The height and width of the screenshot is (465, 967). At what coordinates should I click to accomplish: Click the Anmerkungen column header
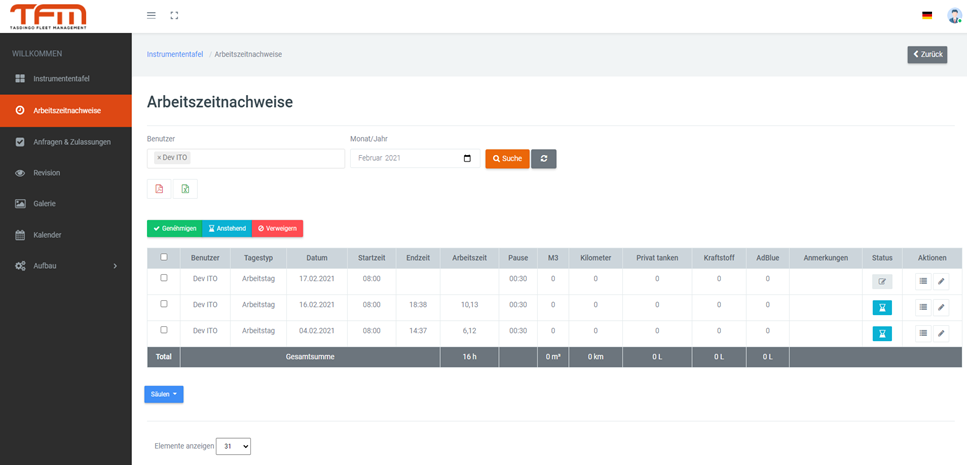click(x=826, y=258)
